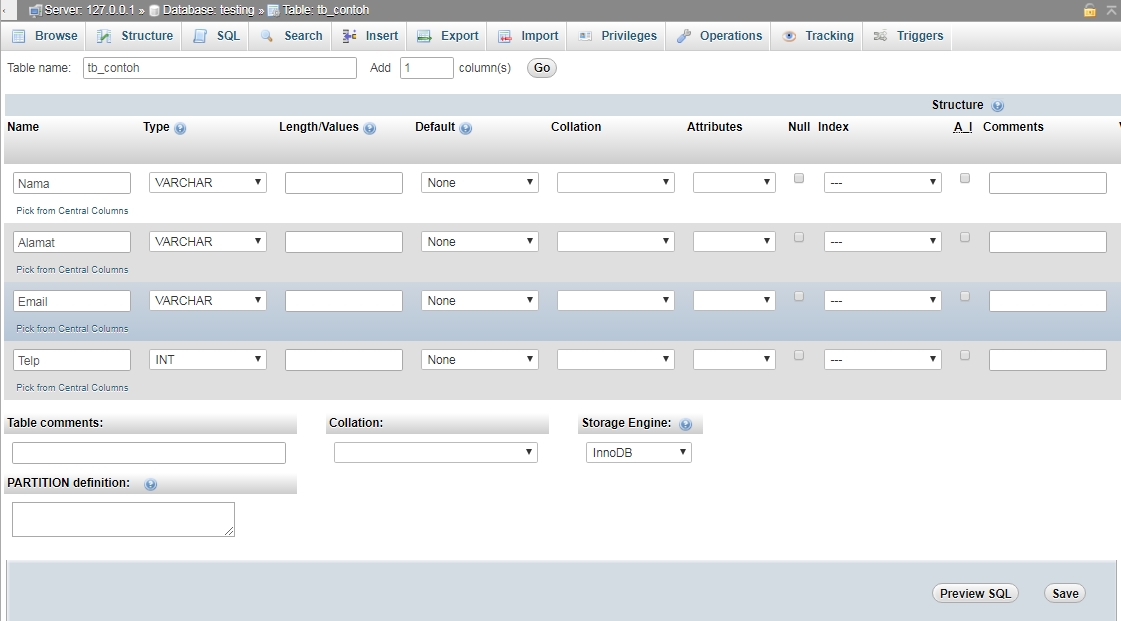Click the scroll-to-top chevron icon
1121x621 pixels.
[1110, 9]
